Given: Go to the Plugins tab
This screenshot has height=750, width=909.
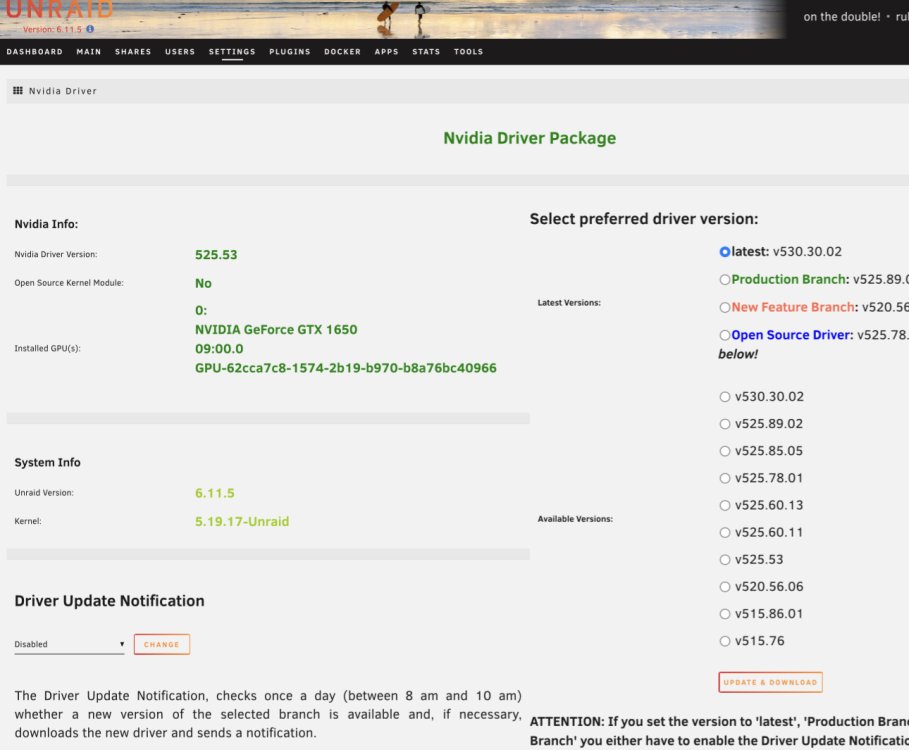Looking at the screenshot, I should coord(290,52).
